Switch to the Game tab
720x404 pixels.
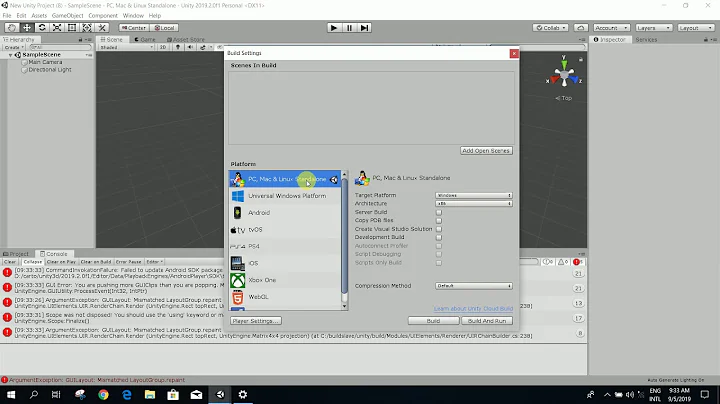(x=145, y=39)
